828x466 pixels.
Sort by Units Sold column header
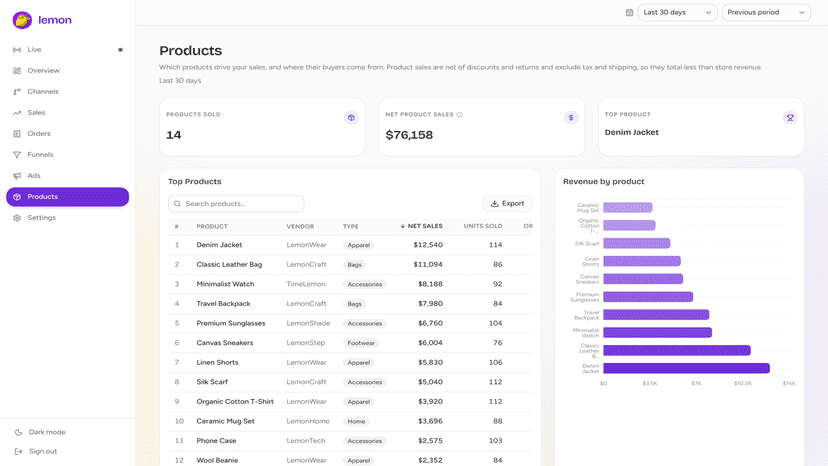(x=483, y=226)
